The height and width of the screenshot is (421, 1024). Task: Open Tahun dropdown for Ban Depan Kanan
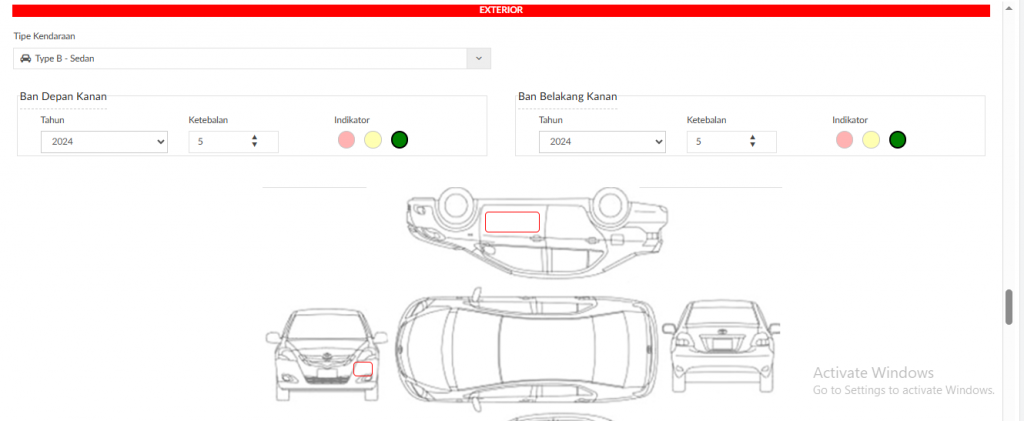click(104, 142)
